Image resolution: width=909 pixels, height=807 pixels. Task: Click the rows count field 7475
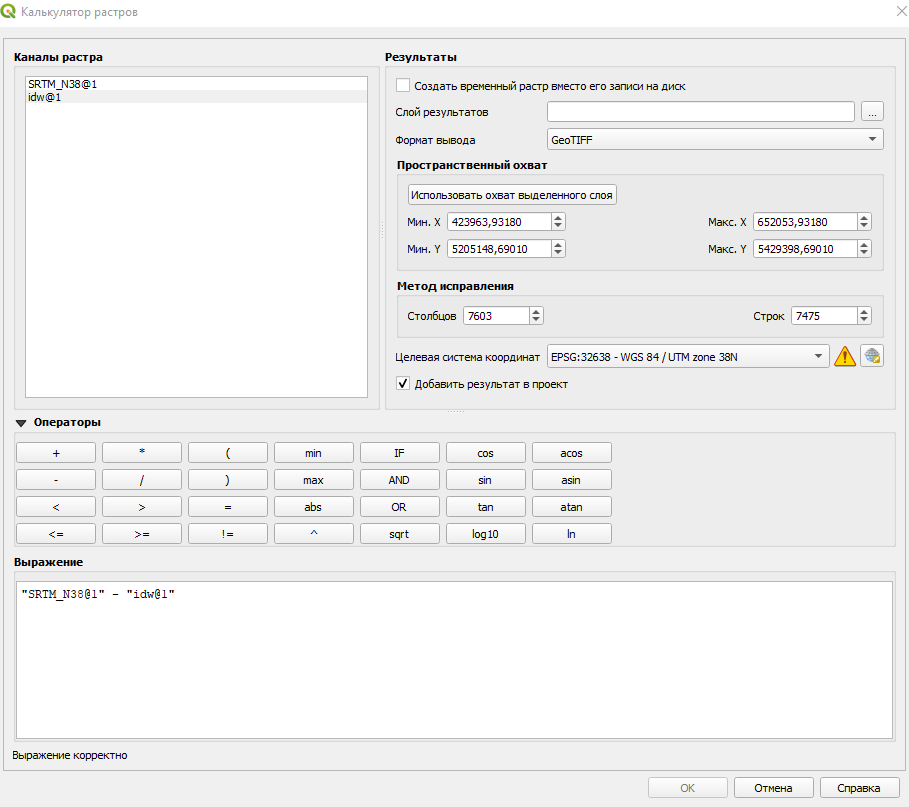pyautogui.click(x=824, y=315)
